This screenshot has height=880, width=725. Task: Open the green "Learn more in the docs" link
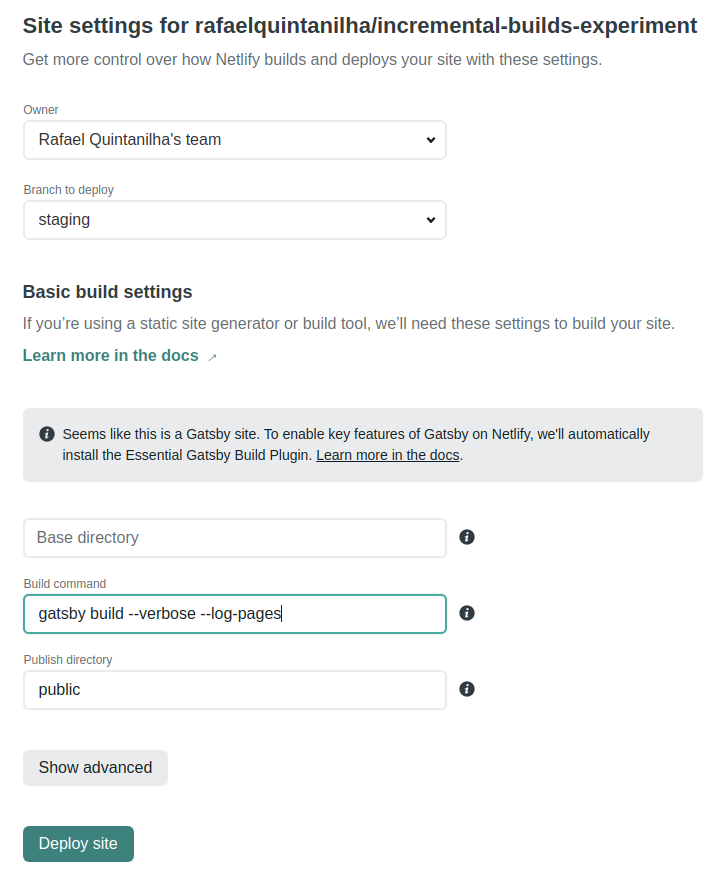pos(111,356)
